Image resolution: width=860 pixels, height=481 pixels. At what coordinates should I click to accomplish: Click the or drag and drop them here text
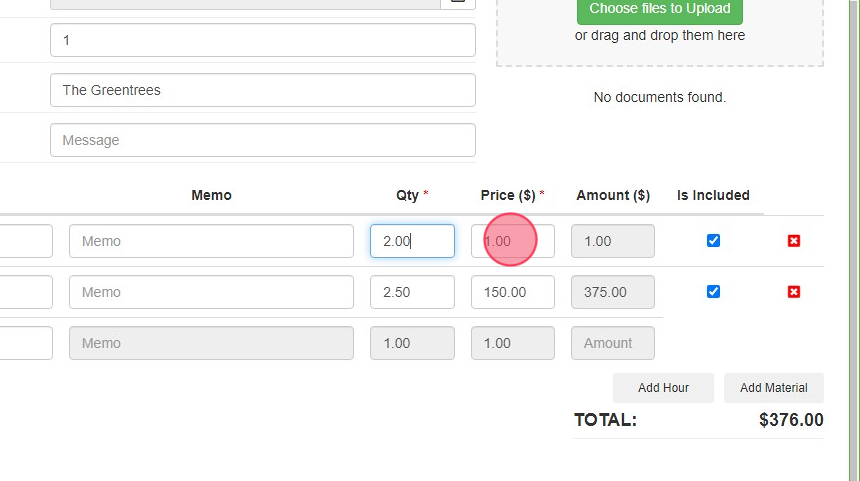point(660,35)
